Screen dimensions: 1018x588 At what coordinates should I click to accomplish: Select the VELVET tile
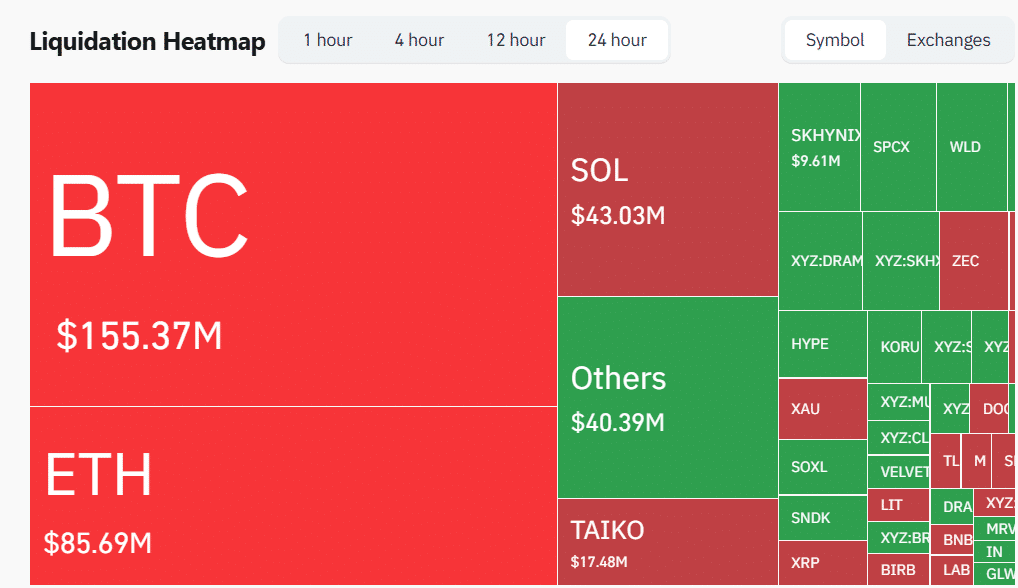coord(899,472)
